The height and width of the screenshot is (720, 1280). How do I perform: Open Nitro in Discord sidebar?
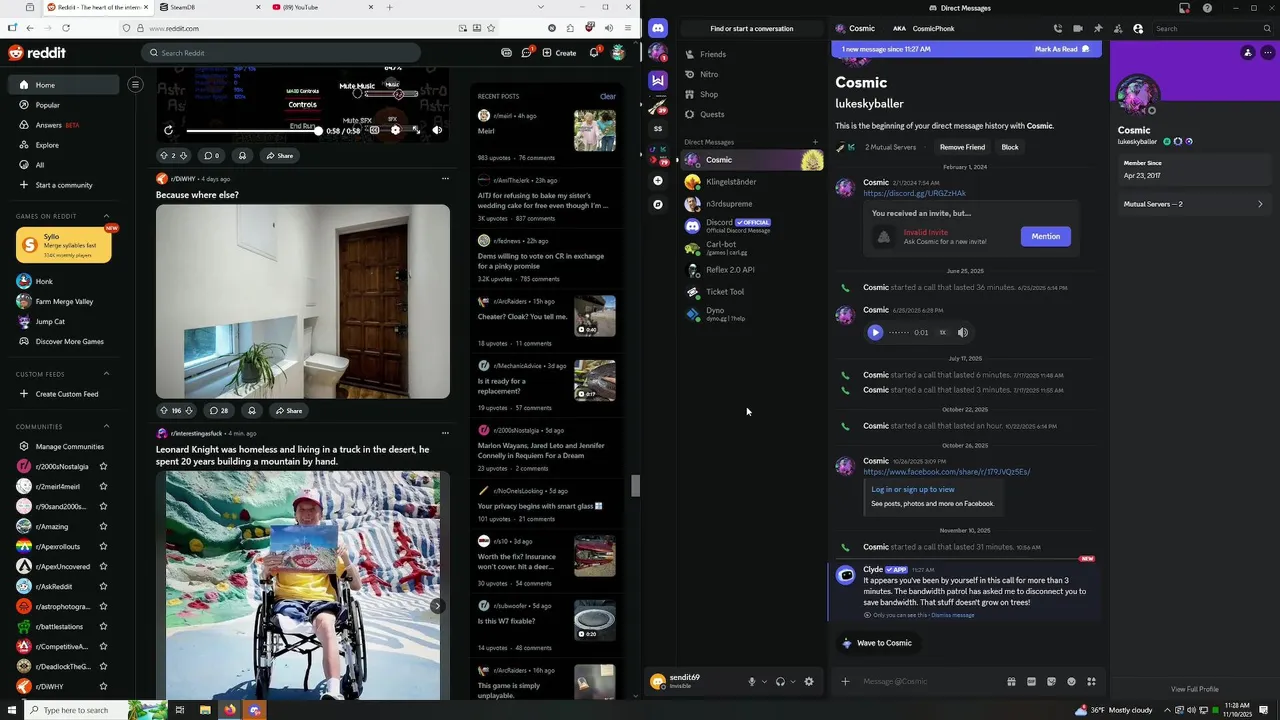coord(752,74)
